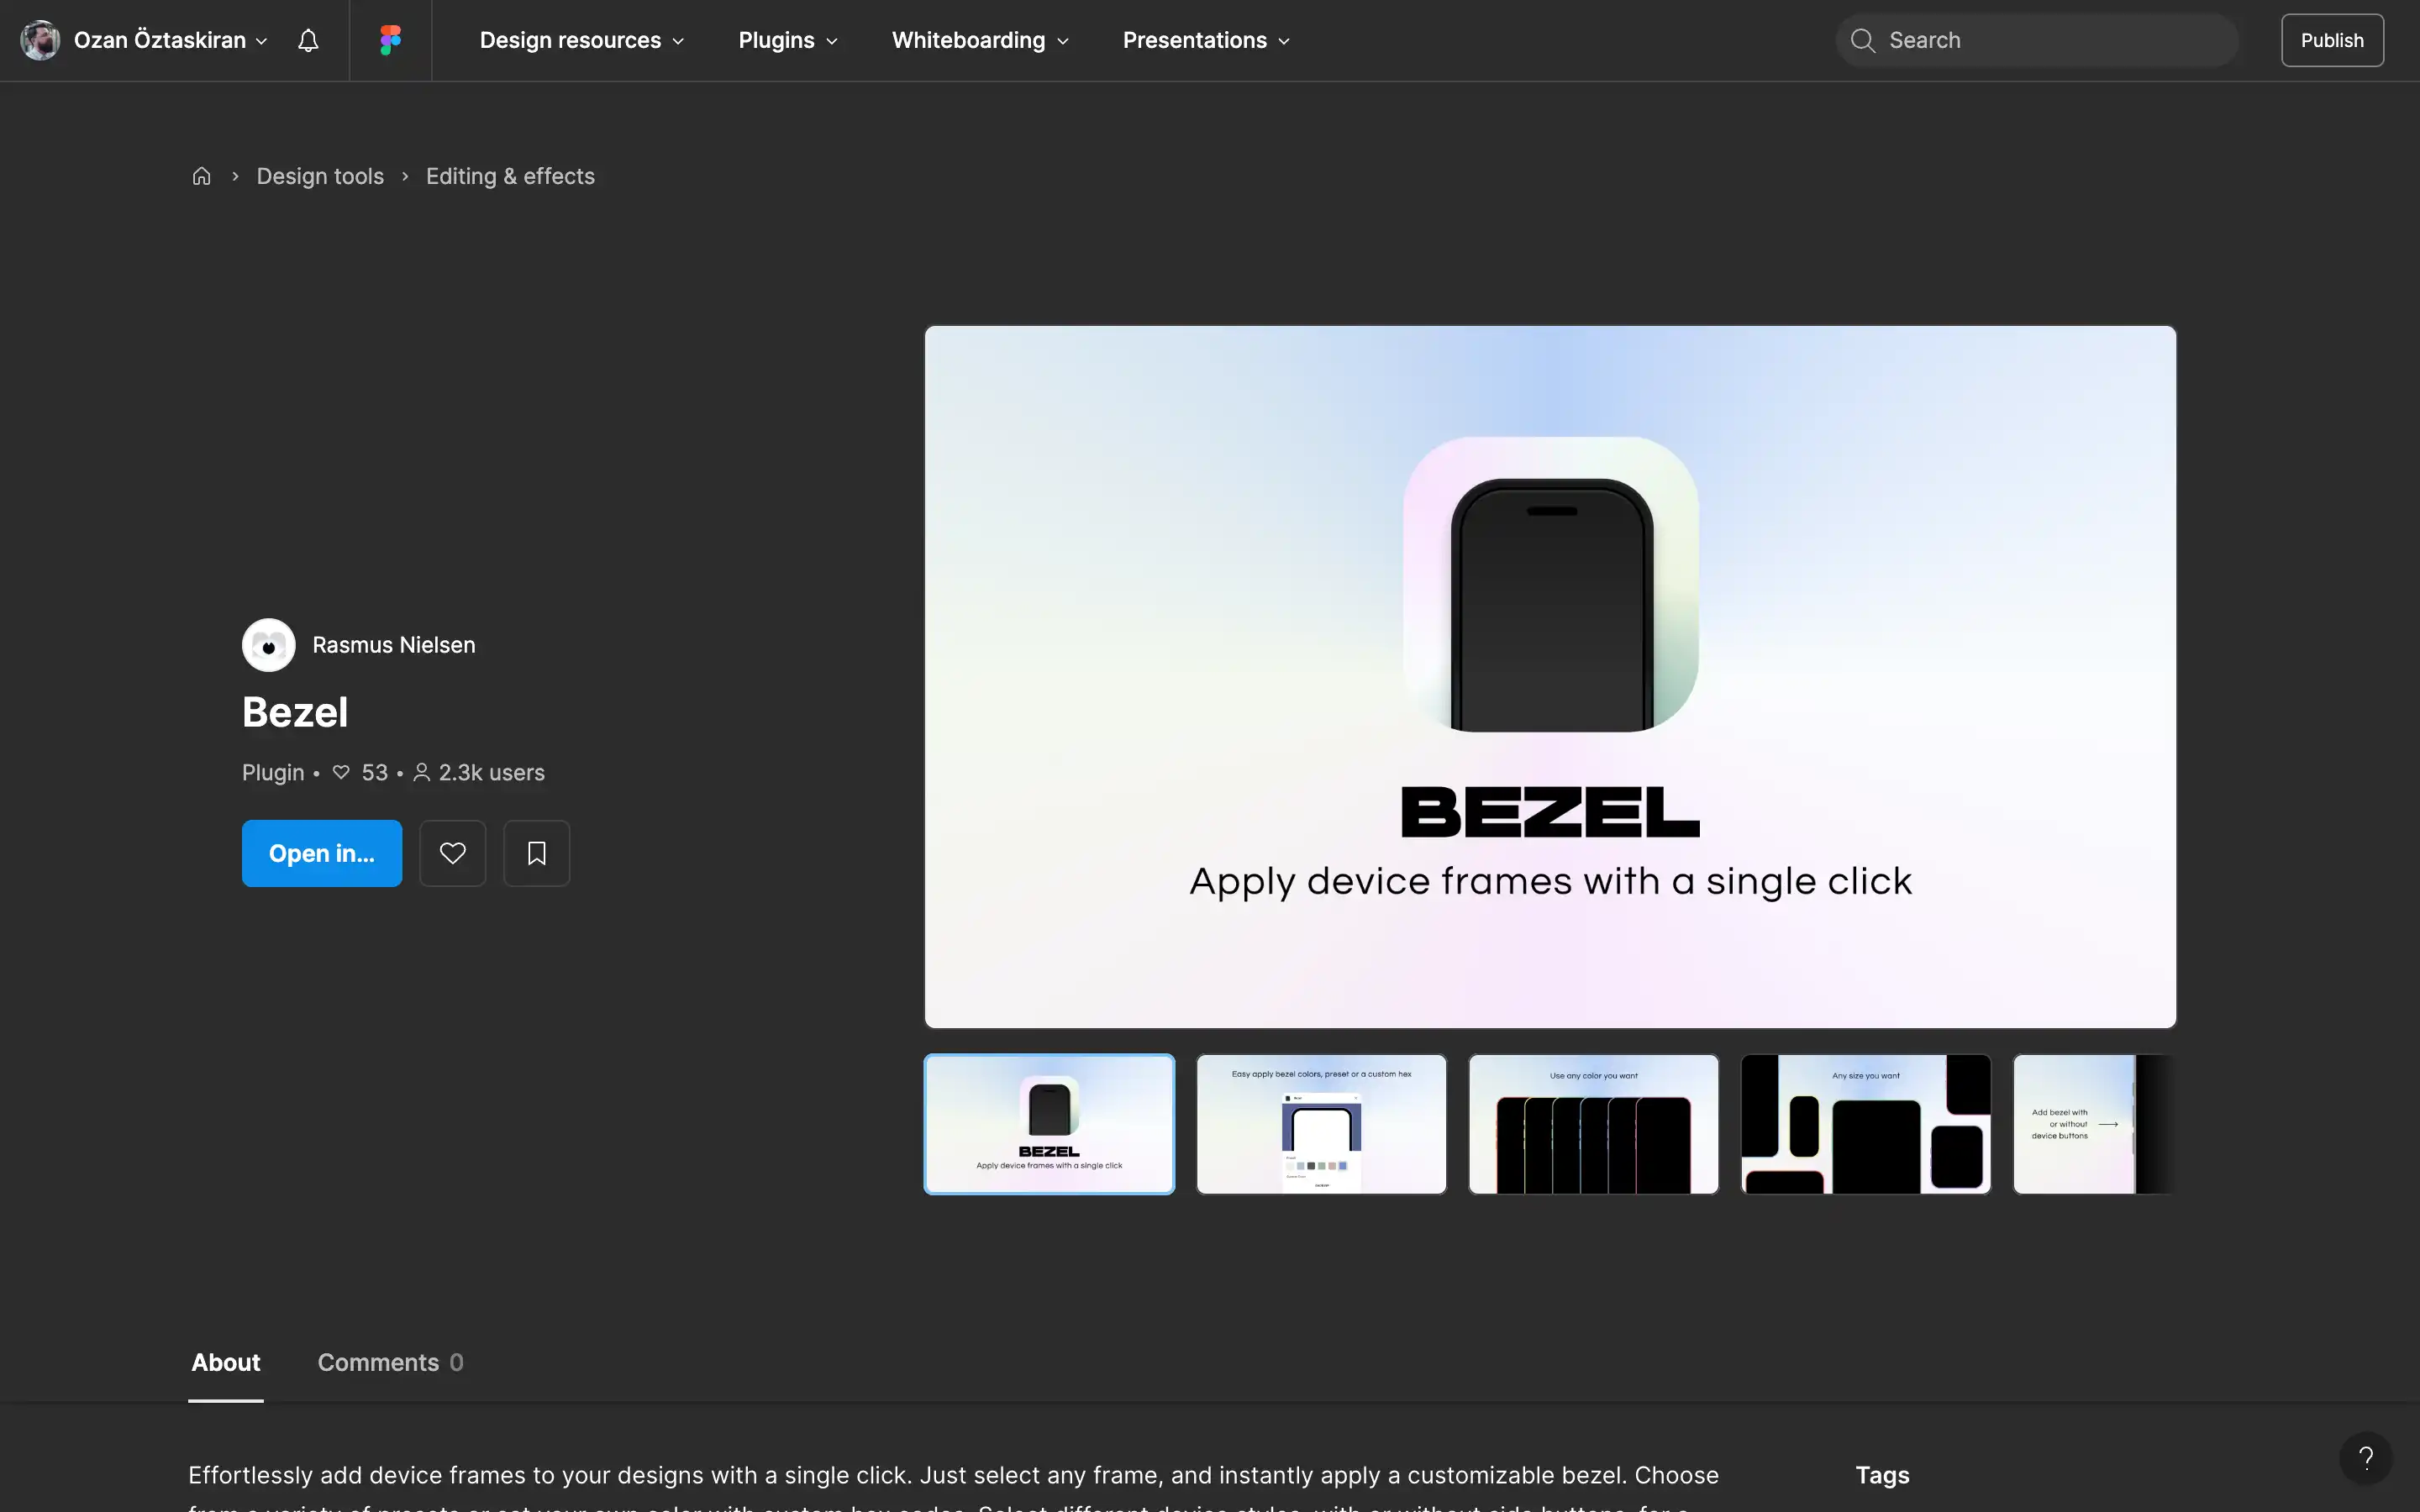
Task: Open Rasmus Nielsen author profile link
Action: pos(394,645)
